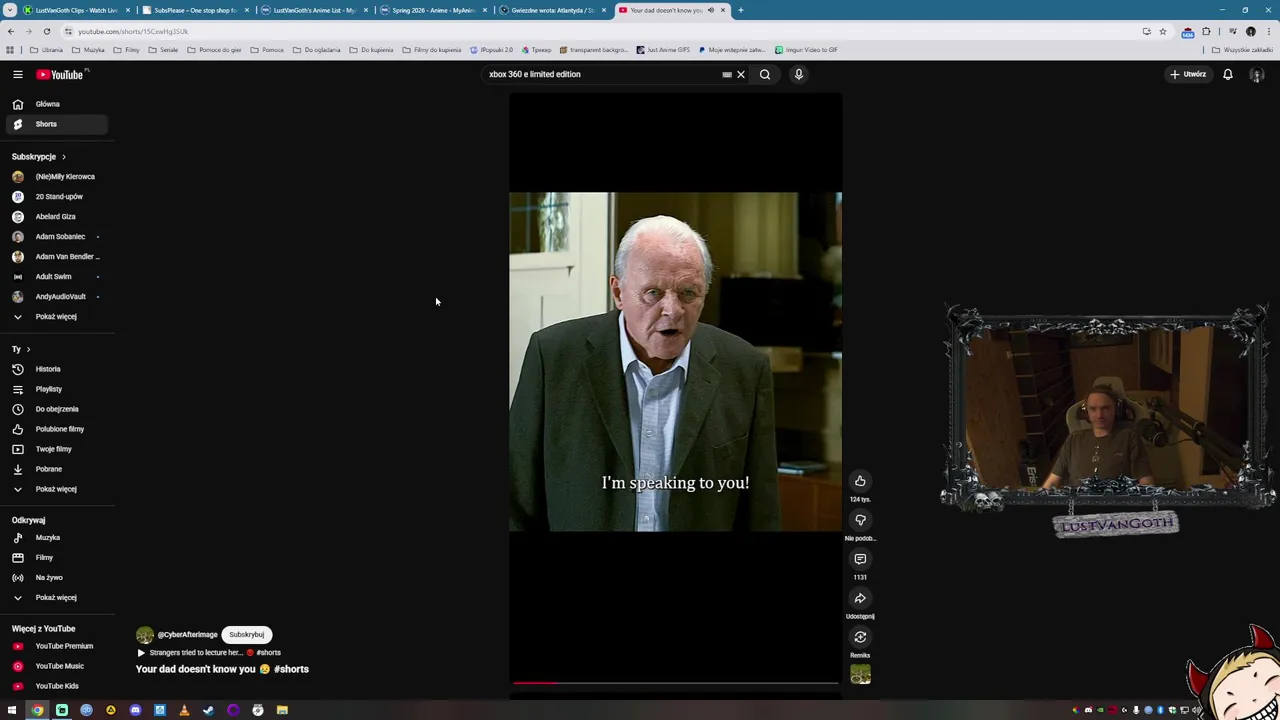This screenshot has width=1280, height=720.
Task: Open 20 Stand-upów subscription
Action: 57,196
